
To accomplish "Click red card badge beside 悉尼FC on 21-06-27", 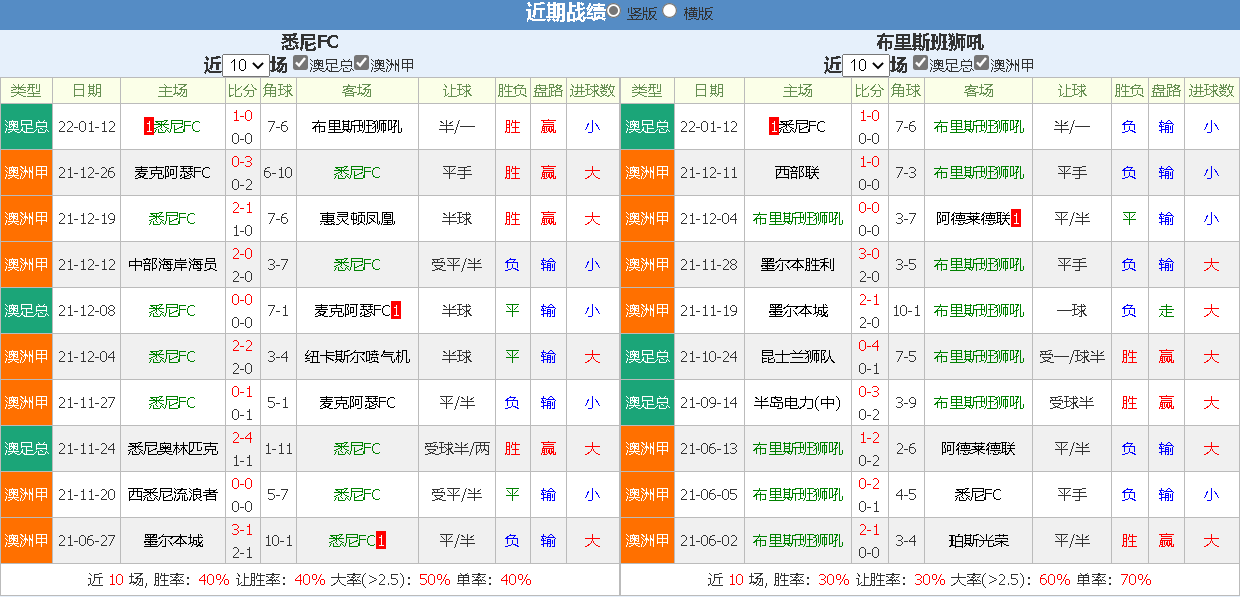I will point(381,541).
